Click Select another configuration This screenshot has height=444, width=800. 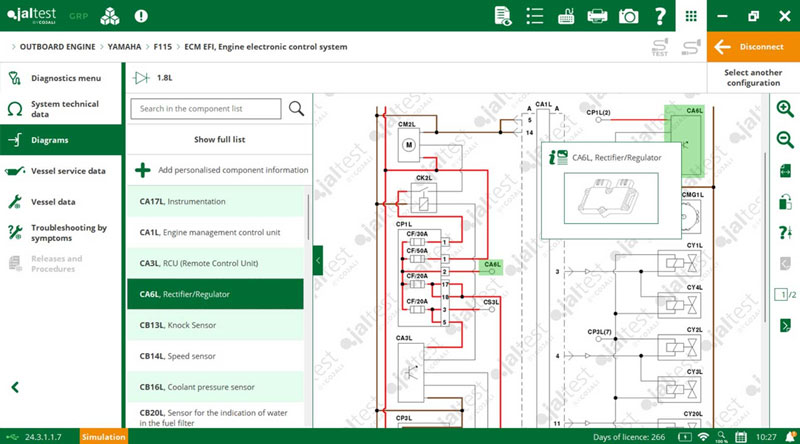tap(753, 78)
